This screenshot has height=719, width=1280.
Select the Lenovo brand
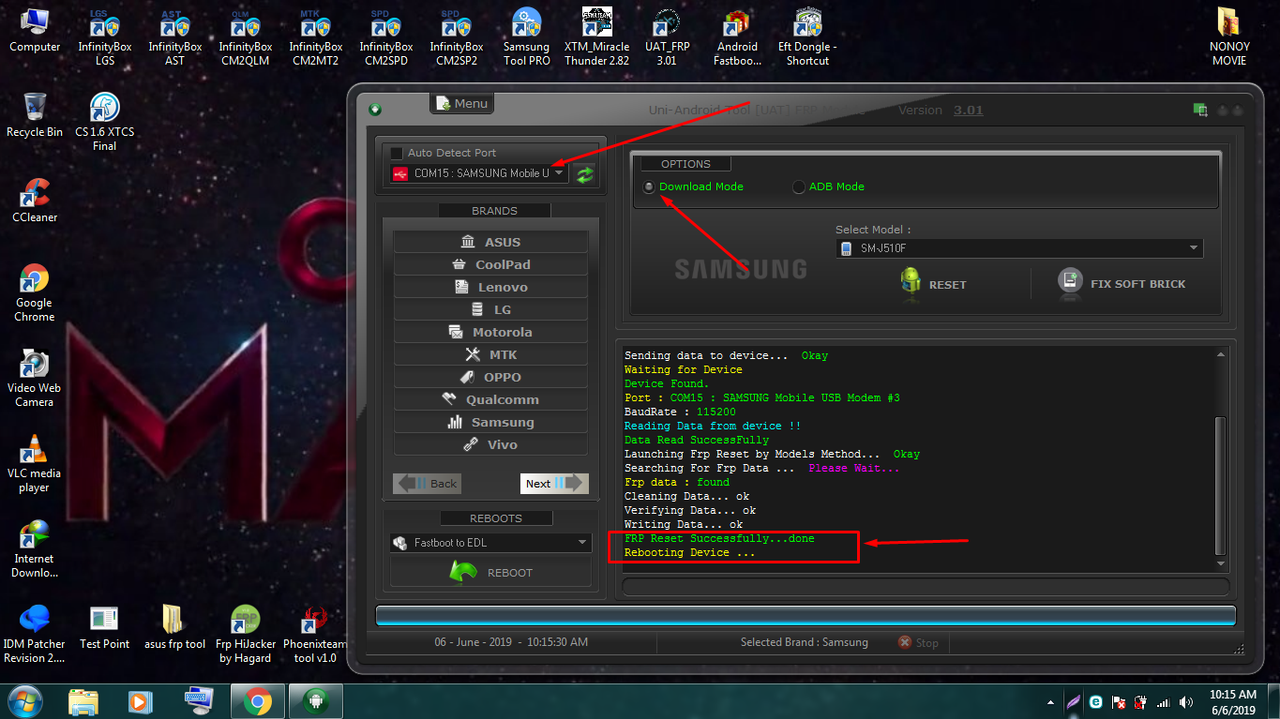(x=491, y=287)
